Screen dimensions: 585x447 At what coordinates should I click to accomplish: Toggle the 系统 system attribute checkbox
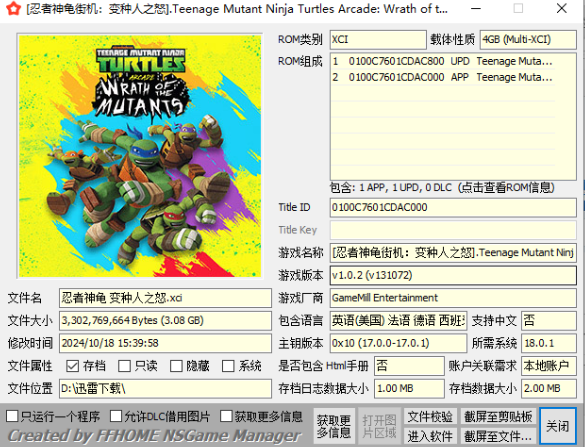point(228,366)
